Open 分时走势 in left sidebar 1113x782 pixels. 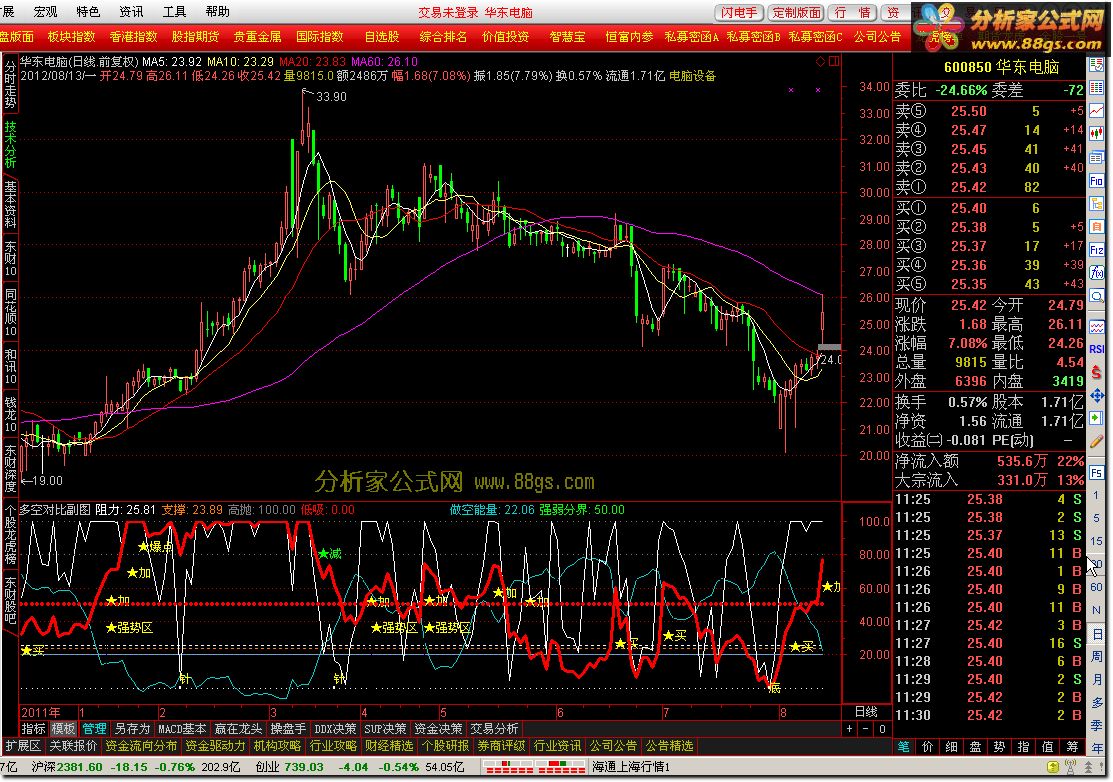coord(10,84)
